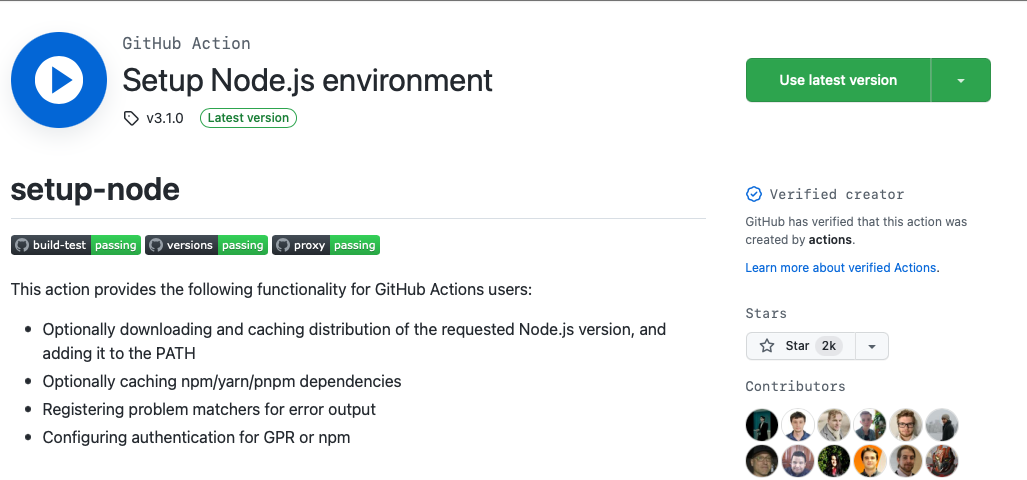Viewport: 1027px width, 480px height.
Task: Click the Latest version label
Action: tap(248, 118)
